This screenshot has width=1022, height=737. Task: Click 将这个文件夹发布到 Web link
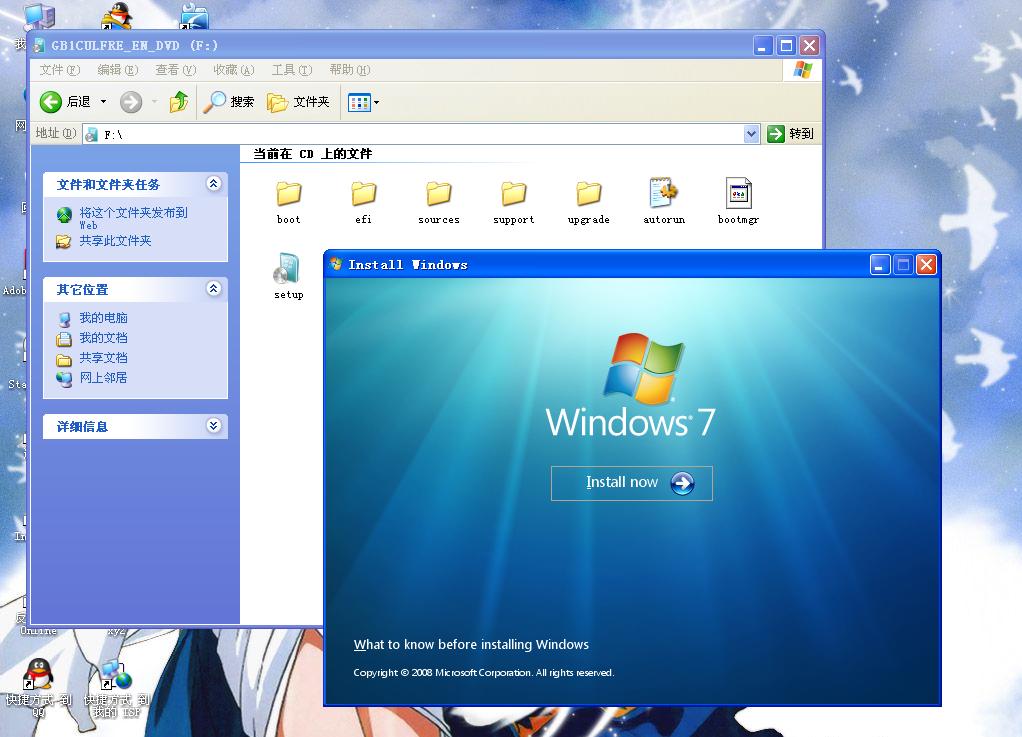point(133,218)
